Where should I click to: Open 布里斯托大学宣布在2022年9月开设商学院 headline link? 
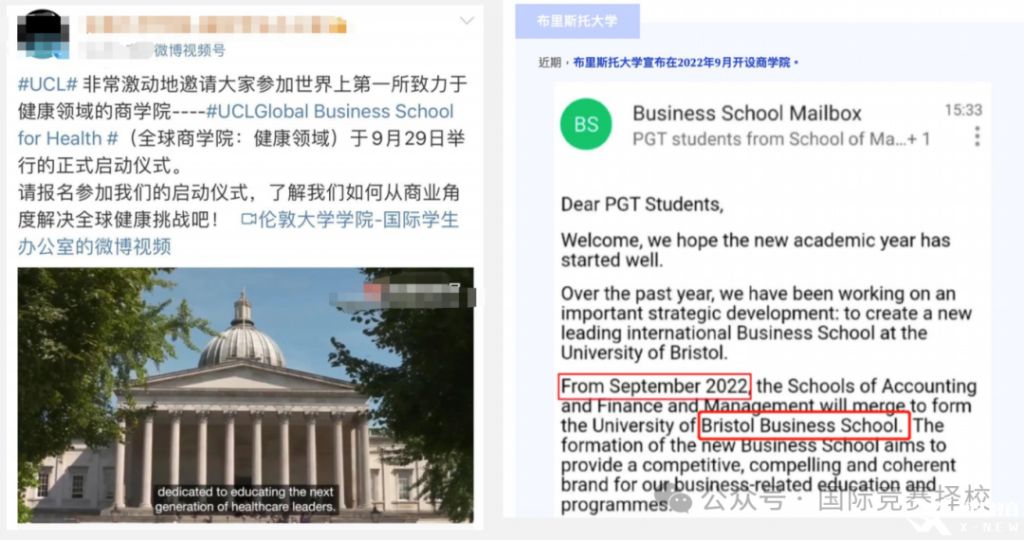pyautogui.click(x=682, y=63)
